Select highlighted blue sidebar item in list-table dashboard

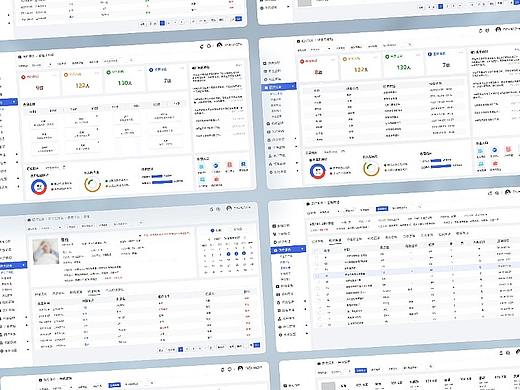[279, 87]
